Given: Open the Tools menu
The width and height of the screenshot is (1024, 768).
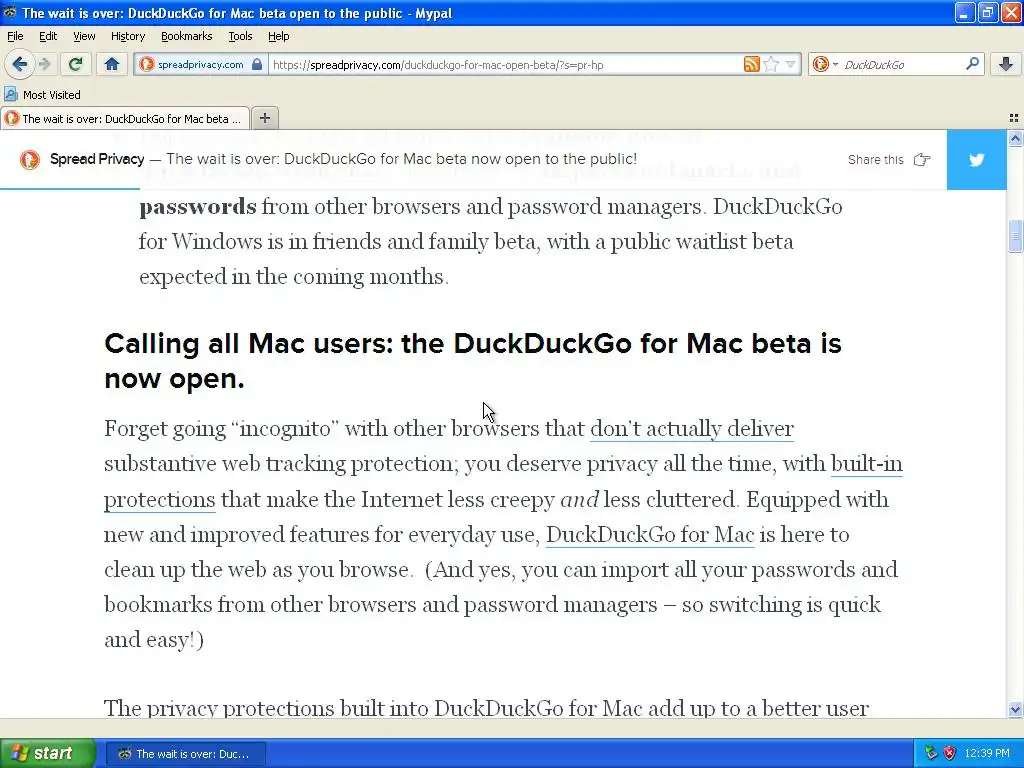Looking at the screenshot, I should click(240, 36).
